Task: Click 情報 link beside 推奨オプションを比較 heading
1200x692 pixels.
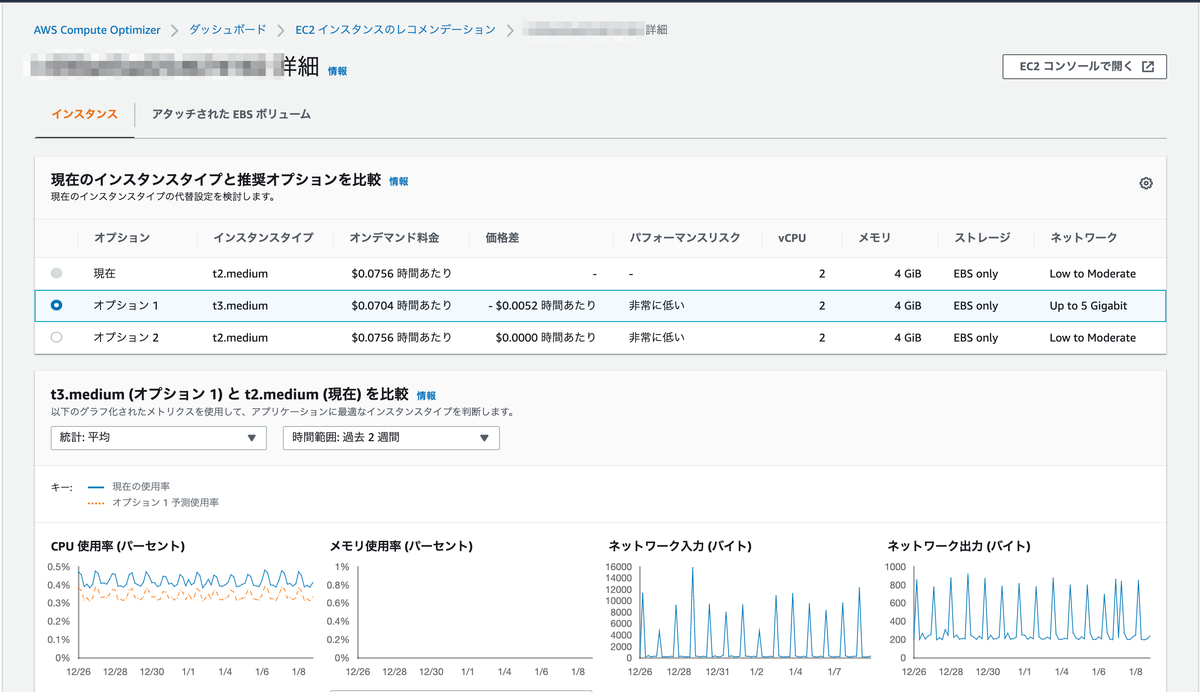Action: point(398,181)
